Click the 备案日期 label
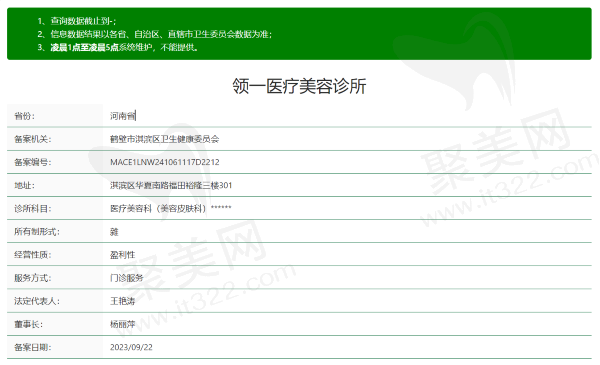The image size is (600, 365). click(33, 347)
